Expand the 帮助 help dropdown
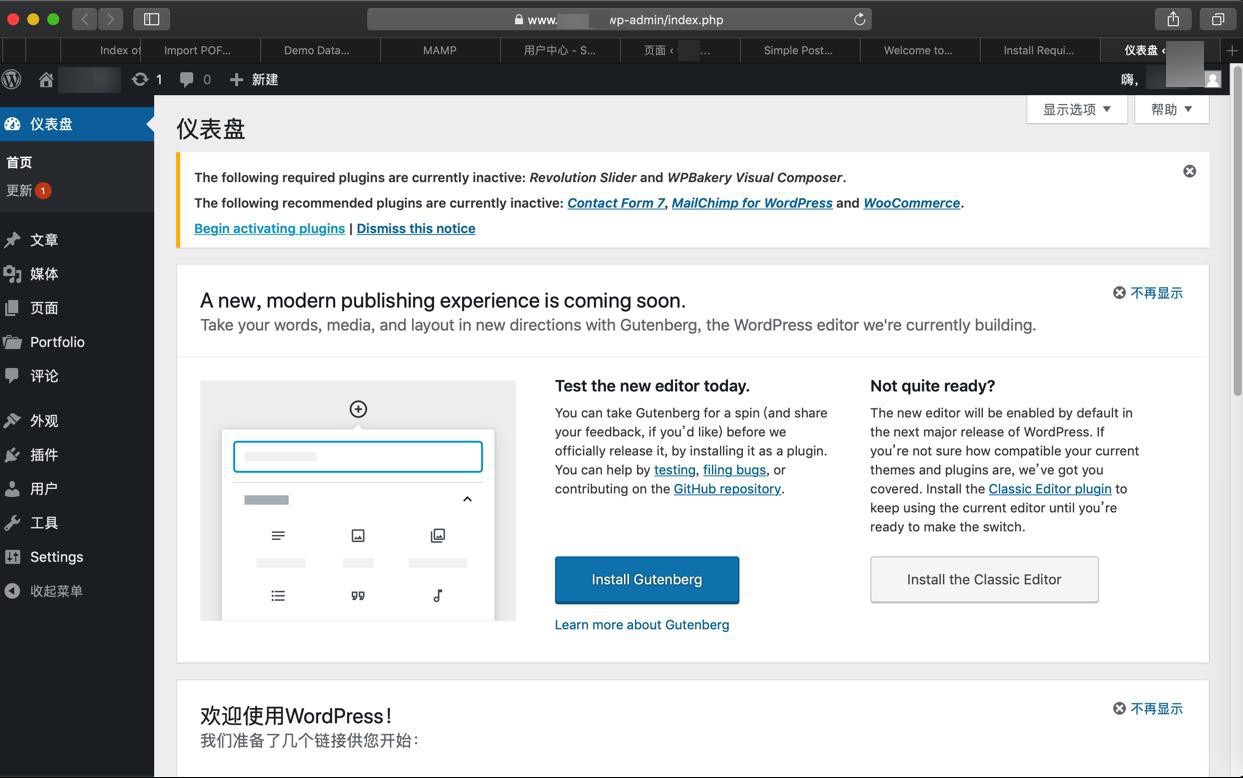The height and width of the screenshot is (778, 1243). click(x=1172, y=109)
